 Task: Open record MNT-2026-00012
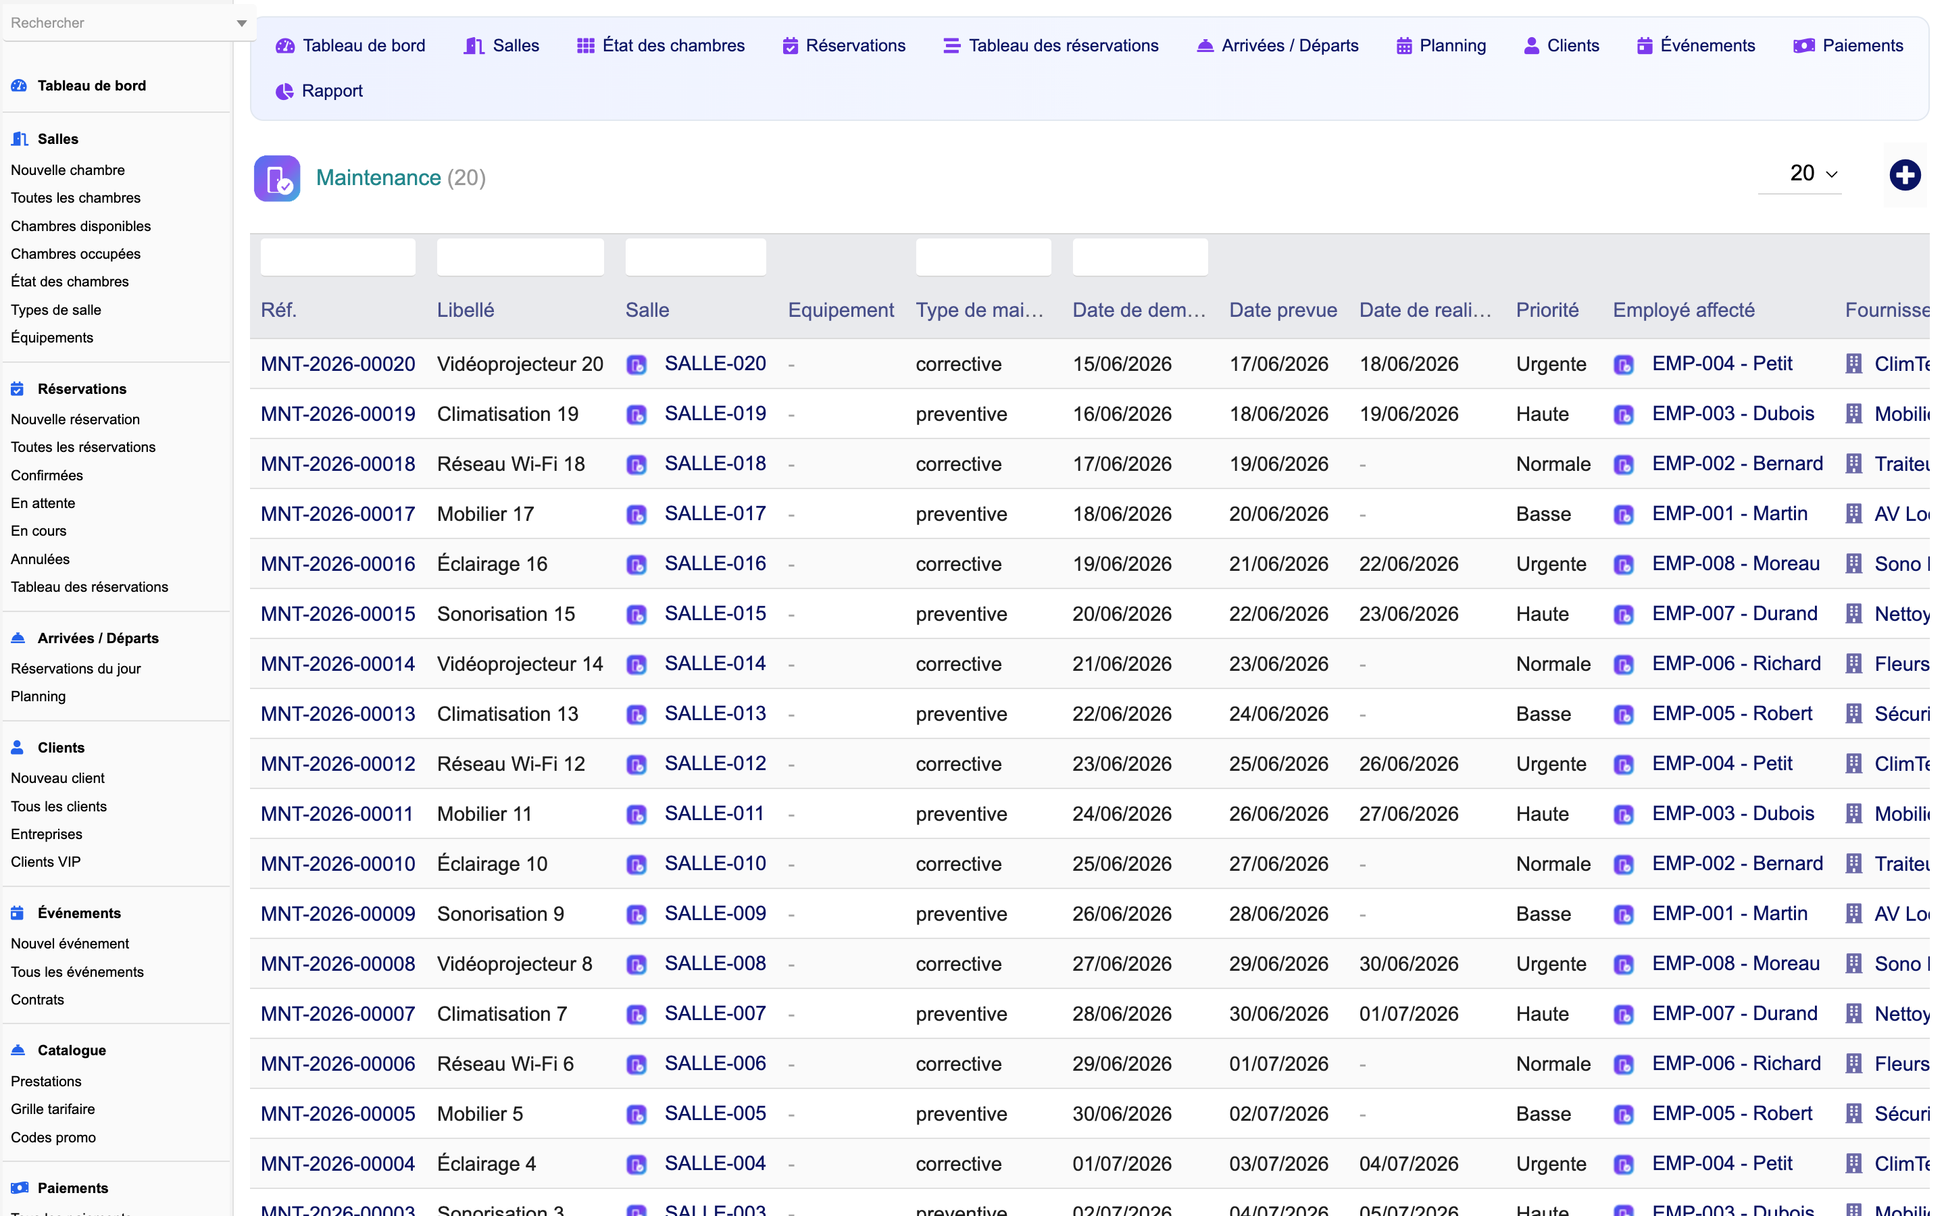point(338,764)
